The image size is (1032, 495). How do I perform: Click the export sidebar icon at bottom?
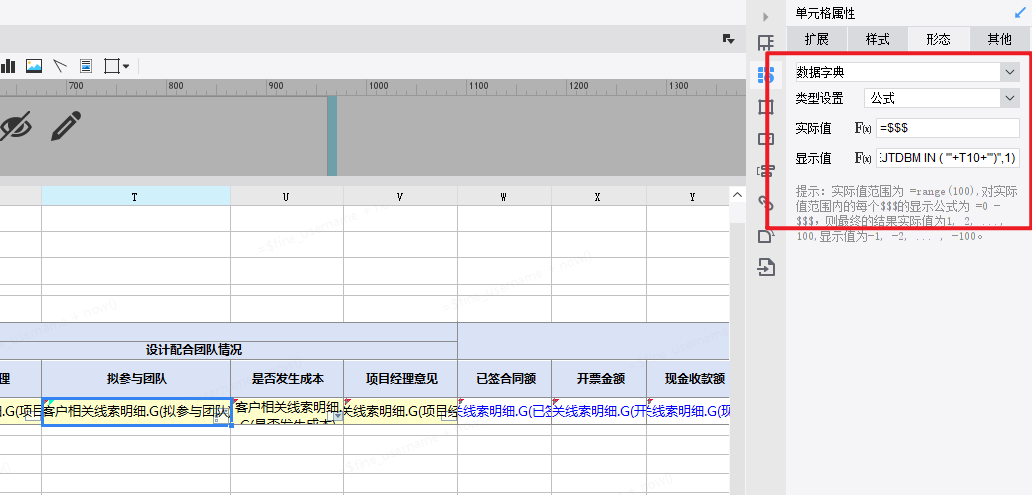point(766,267)
